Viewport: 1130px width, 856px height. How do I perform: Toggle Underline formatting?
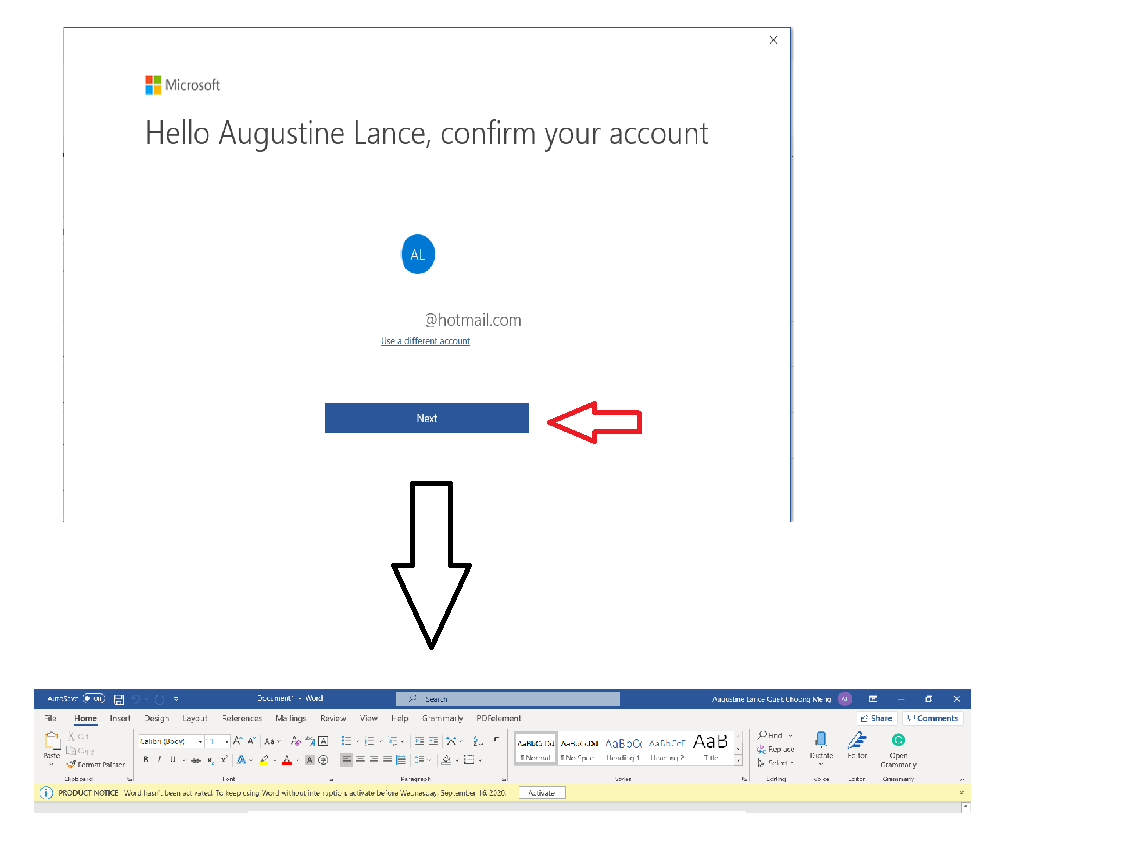point(173,759)
